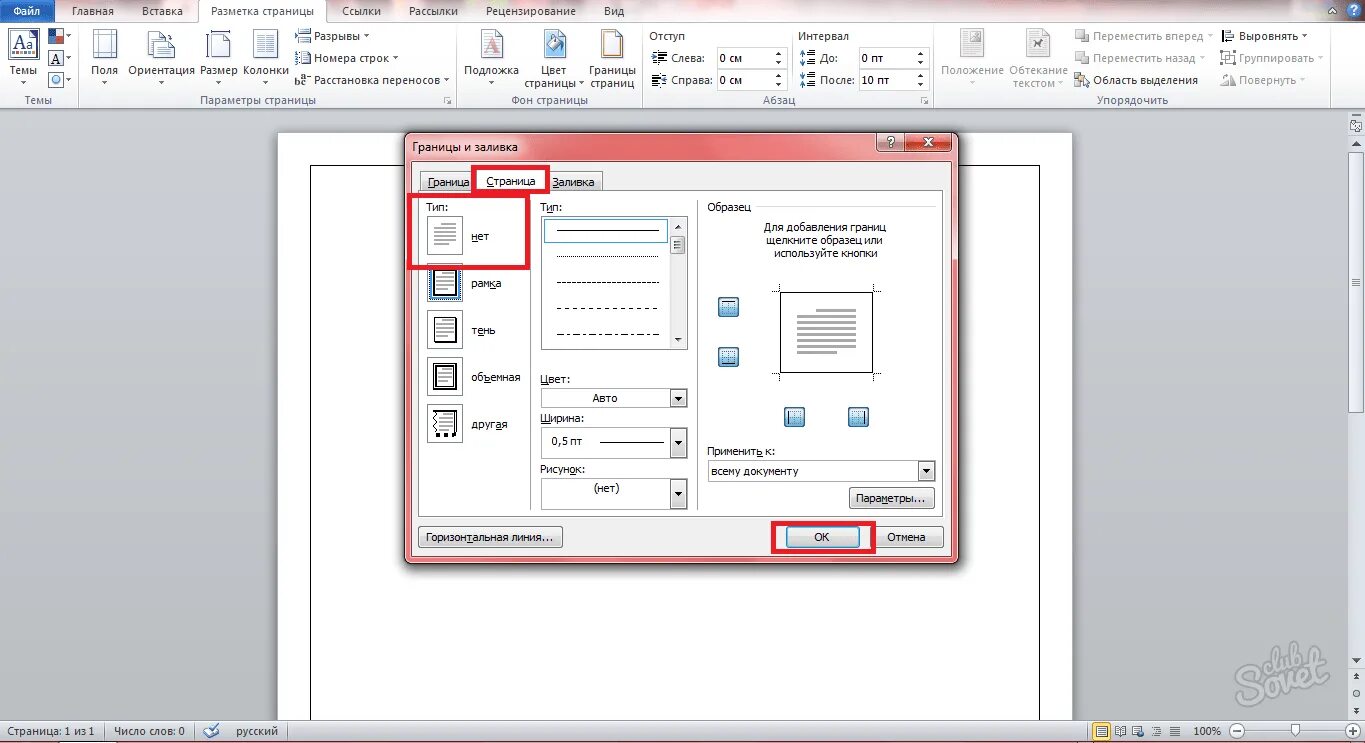Select the 'другая' custom border type
Viewport: 1365px width, 743px height.
tap(445, 424)
